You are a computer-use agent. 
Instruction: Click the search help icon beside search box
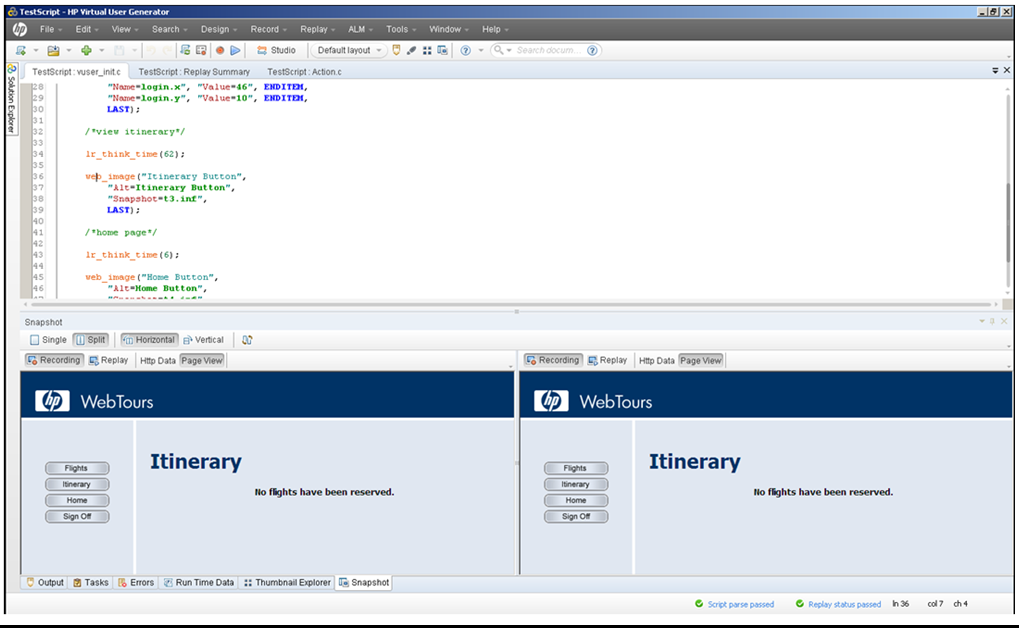point(592,50)
